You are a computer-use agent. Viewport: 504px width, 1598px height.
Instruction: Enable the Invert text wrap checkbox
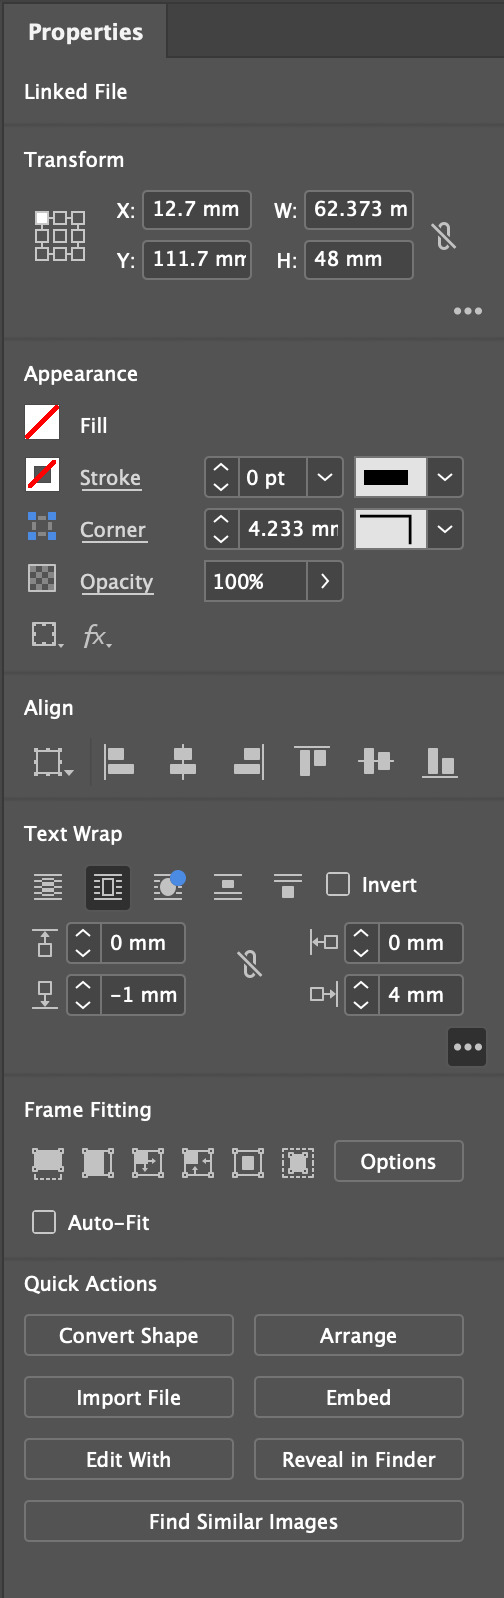(338, 884)
